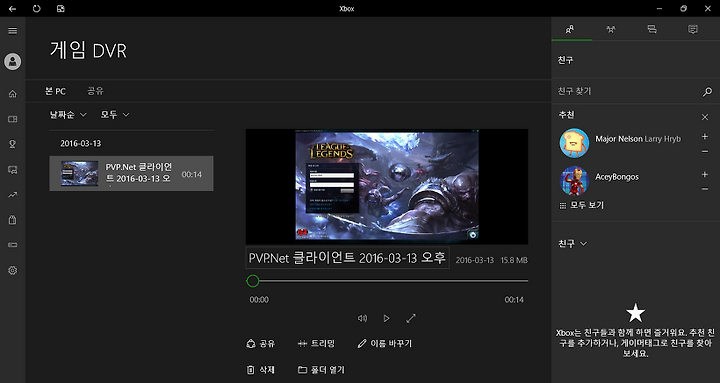Open Game DVR sidebar icon
Screen dimensions: 720x383
click(13, 170)
